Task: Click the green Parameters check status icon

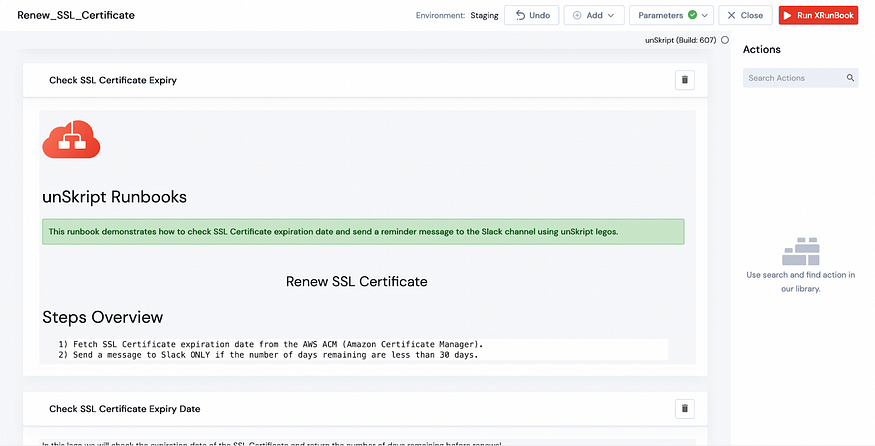Action: 692,15
